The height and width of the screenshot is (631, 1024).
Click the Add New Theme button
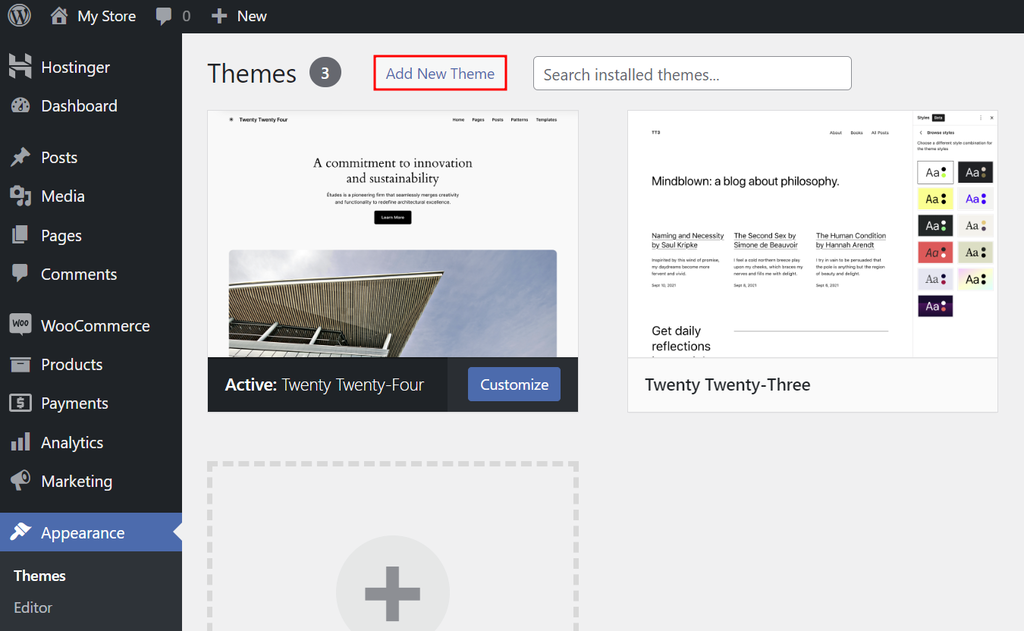tap(440, 73)
